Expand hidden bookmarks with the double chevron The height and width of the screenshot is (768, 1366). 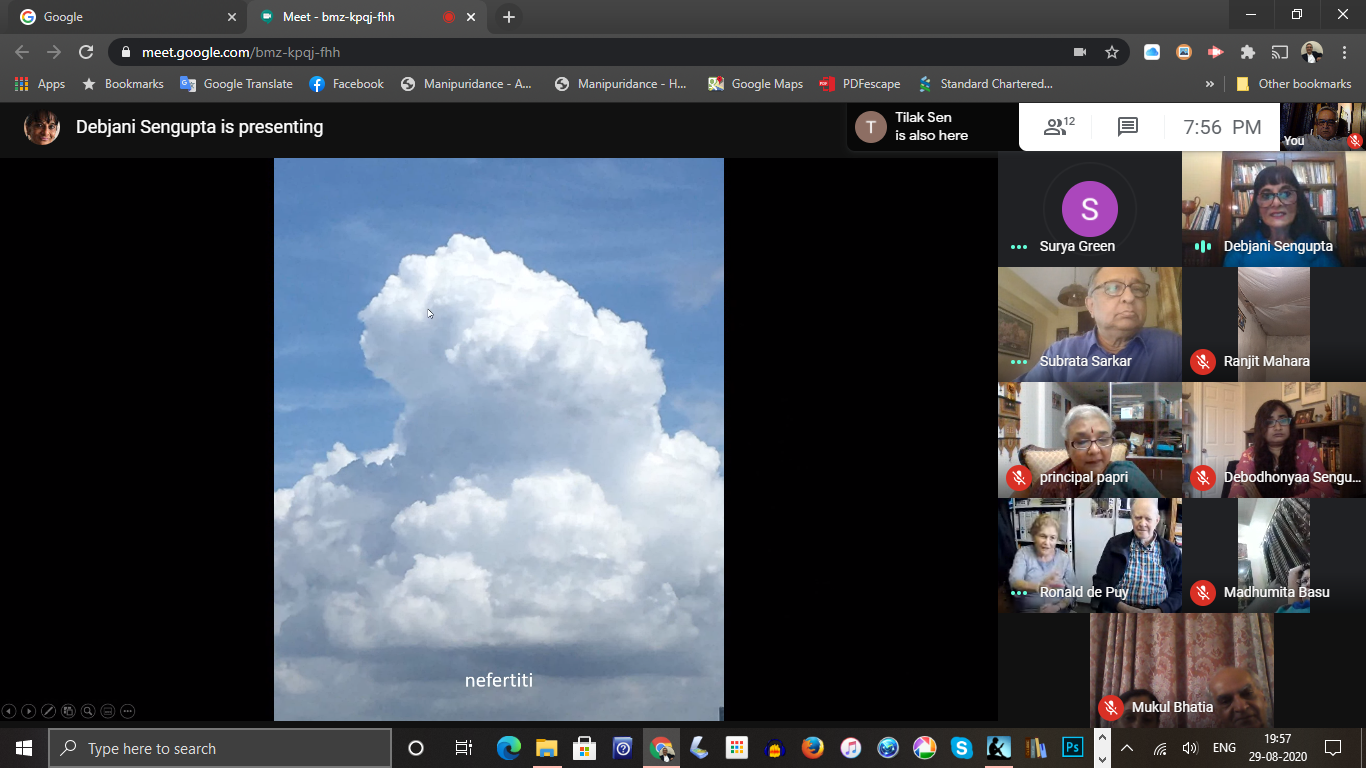1210,84
